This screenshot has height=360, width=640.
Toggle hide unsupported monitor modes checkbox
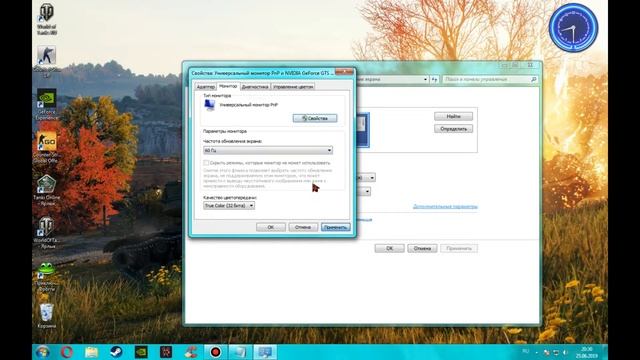point(206,162)
